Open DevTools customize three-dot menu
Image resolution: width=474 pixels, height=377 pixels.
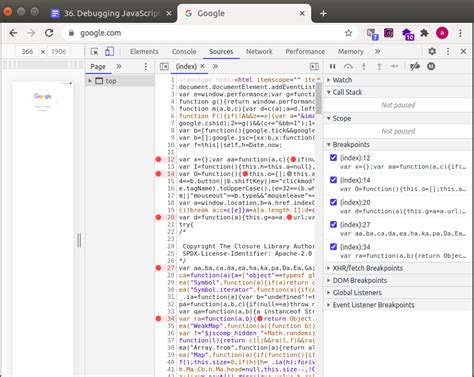[x=448, y=51]
